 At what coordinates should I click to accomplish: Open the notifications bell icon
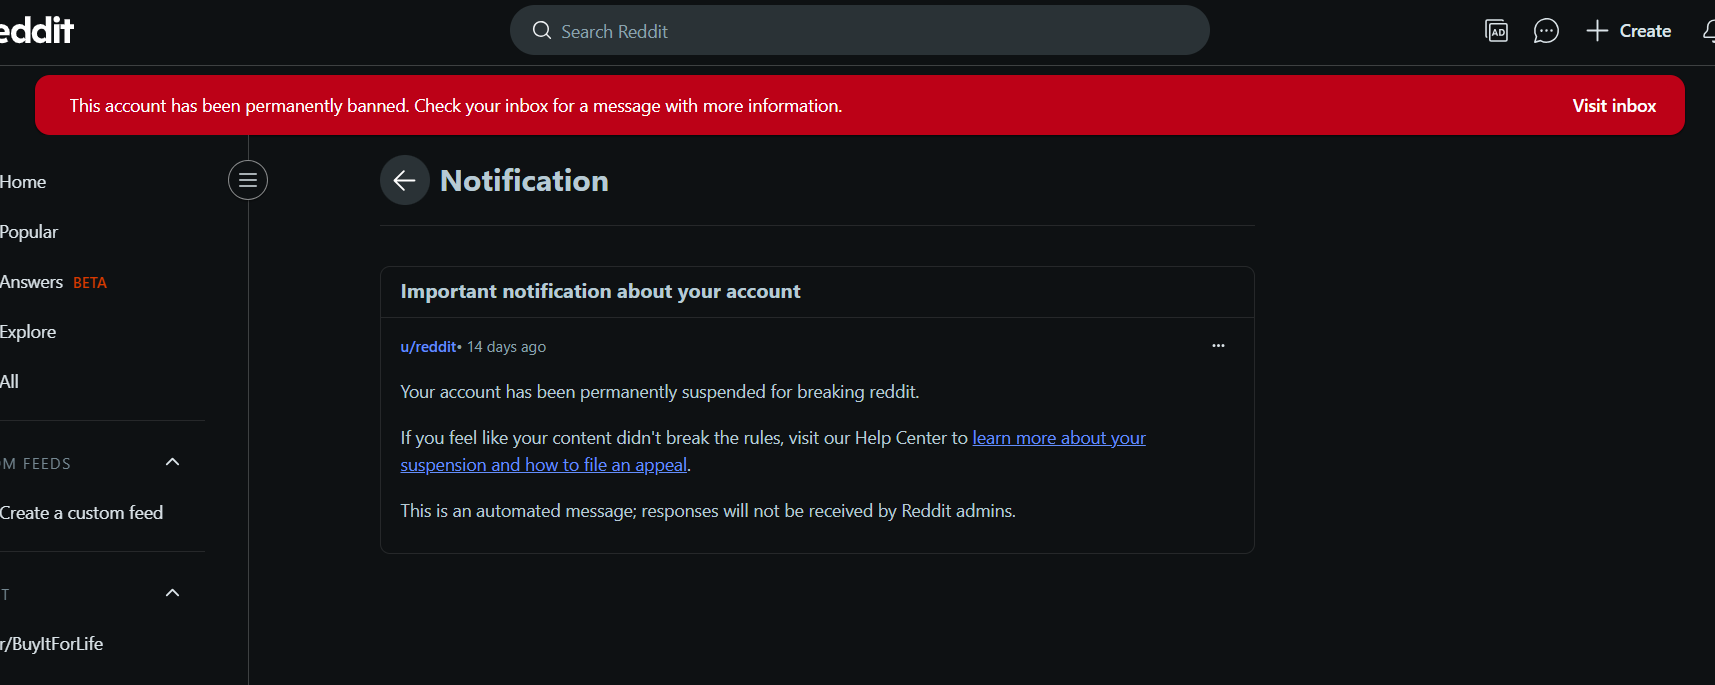[x=1709, y=31]
